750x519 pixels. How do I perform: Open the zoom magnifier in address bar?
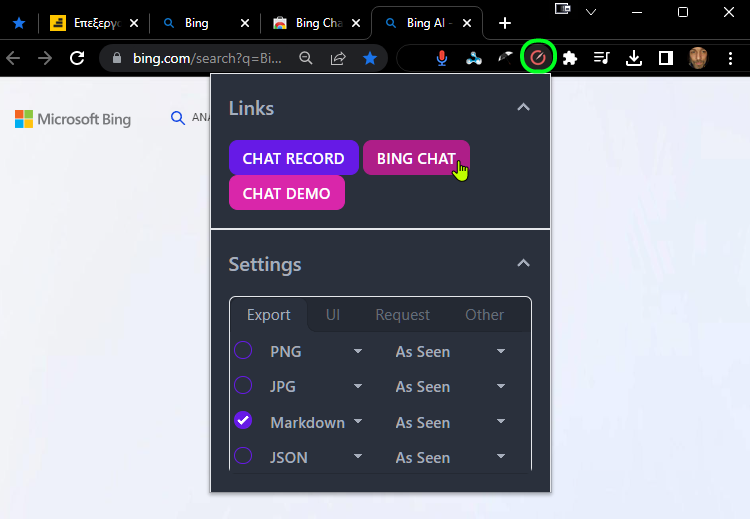point(306,58)
